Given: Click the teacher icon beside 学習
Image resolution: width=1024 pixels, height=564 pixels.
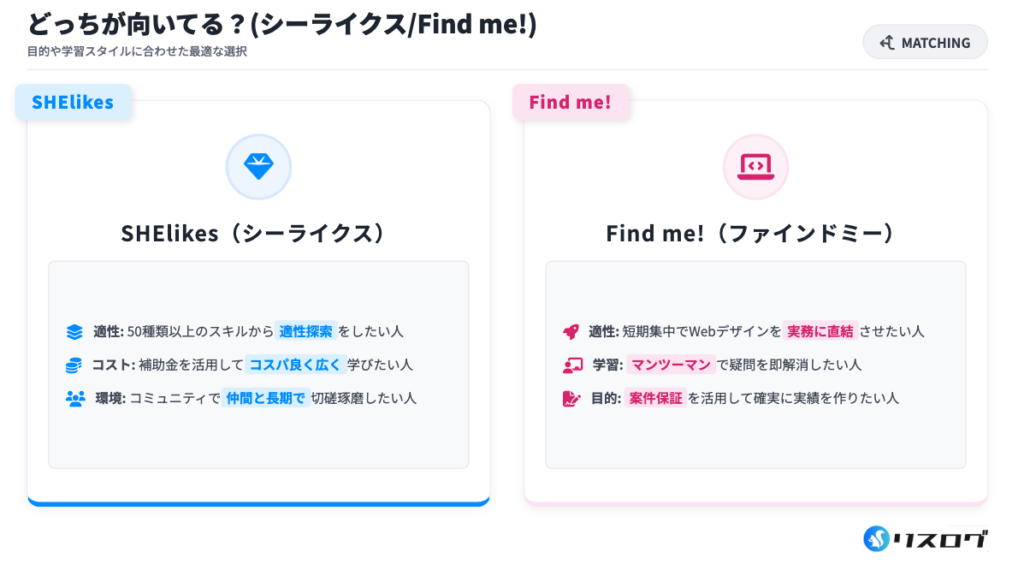Looking at the screenshot, I should (572, 365).
